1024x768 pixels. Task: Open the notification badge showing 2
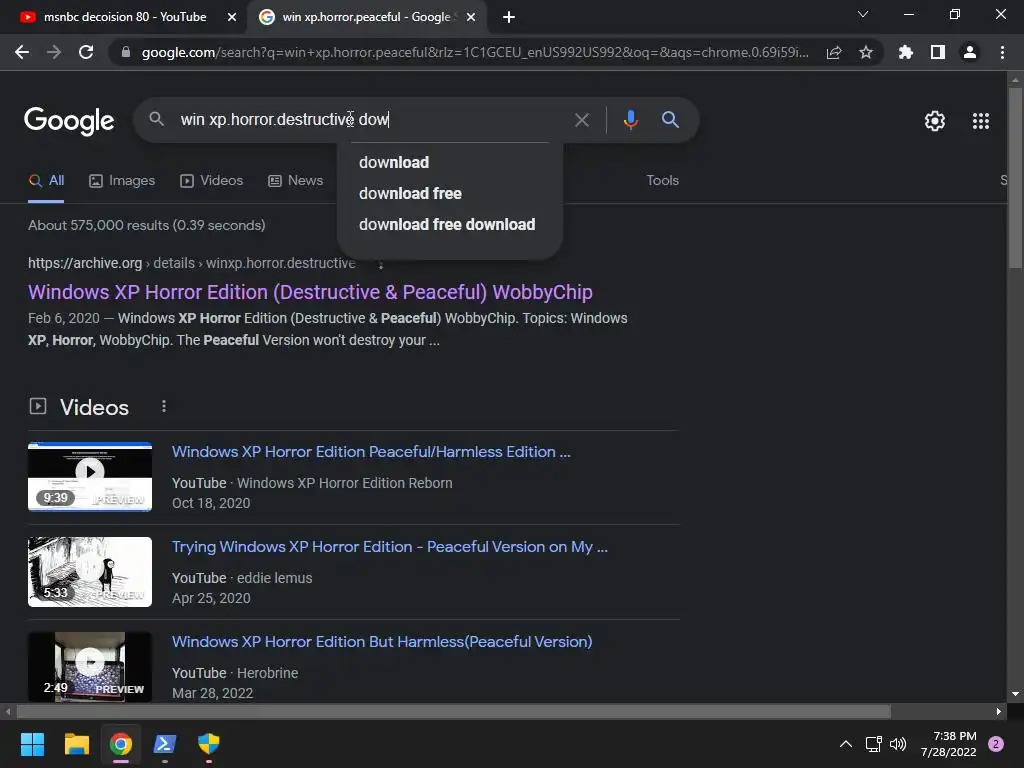(996, 744)
